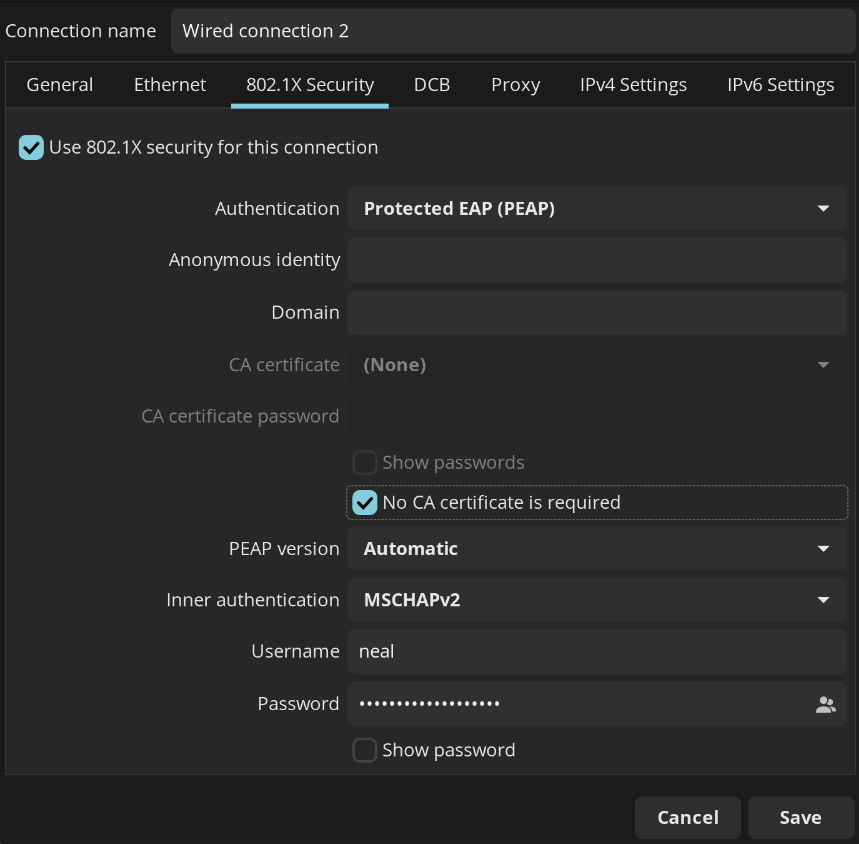The width and height of the screenshot is (859, 844).
Task: Click the password storage options icon
Action: [825, 704]
